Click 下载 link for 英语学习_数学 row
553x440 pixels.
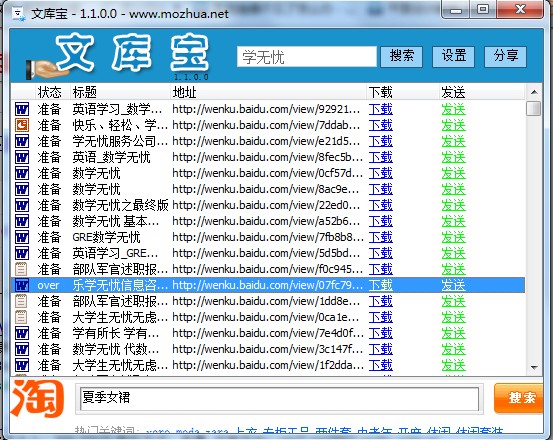coord(381,109)
